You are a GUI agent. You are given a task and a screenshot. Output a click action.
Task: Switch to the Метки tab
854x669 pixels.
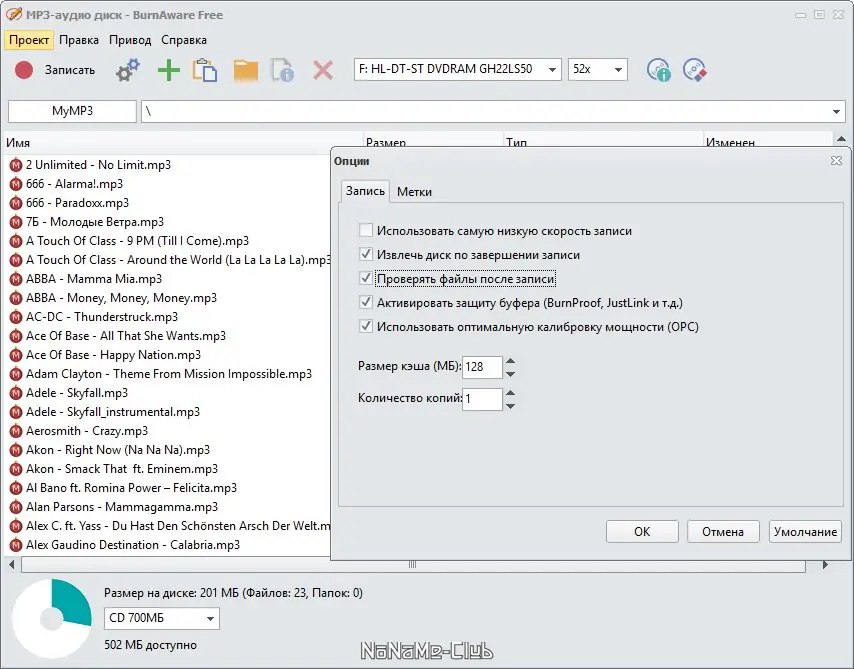[x=414, y=192]
